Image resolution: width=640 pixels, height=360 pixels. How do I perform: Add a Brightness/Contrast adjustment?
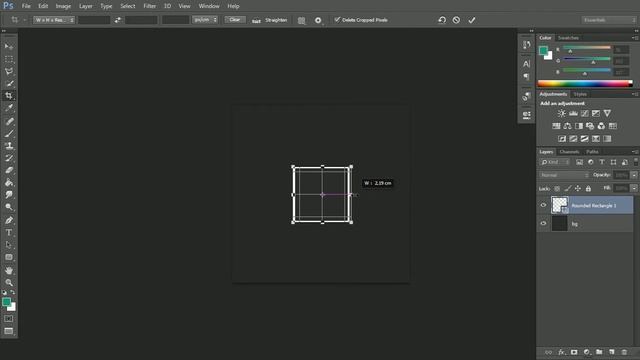coord(562,113)
